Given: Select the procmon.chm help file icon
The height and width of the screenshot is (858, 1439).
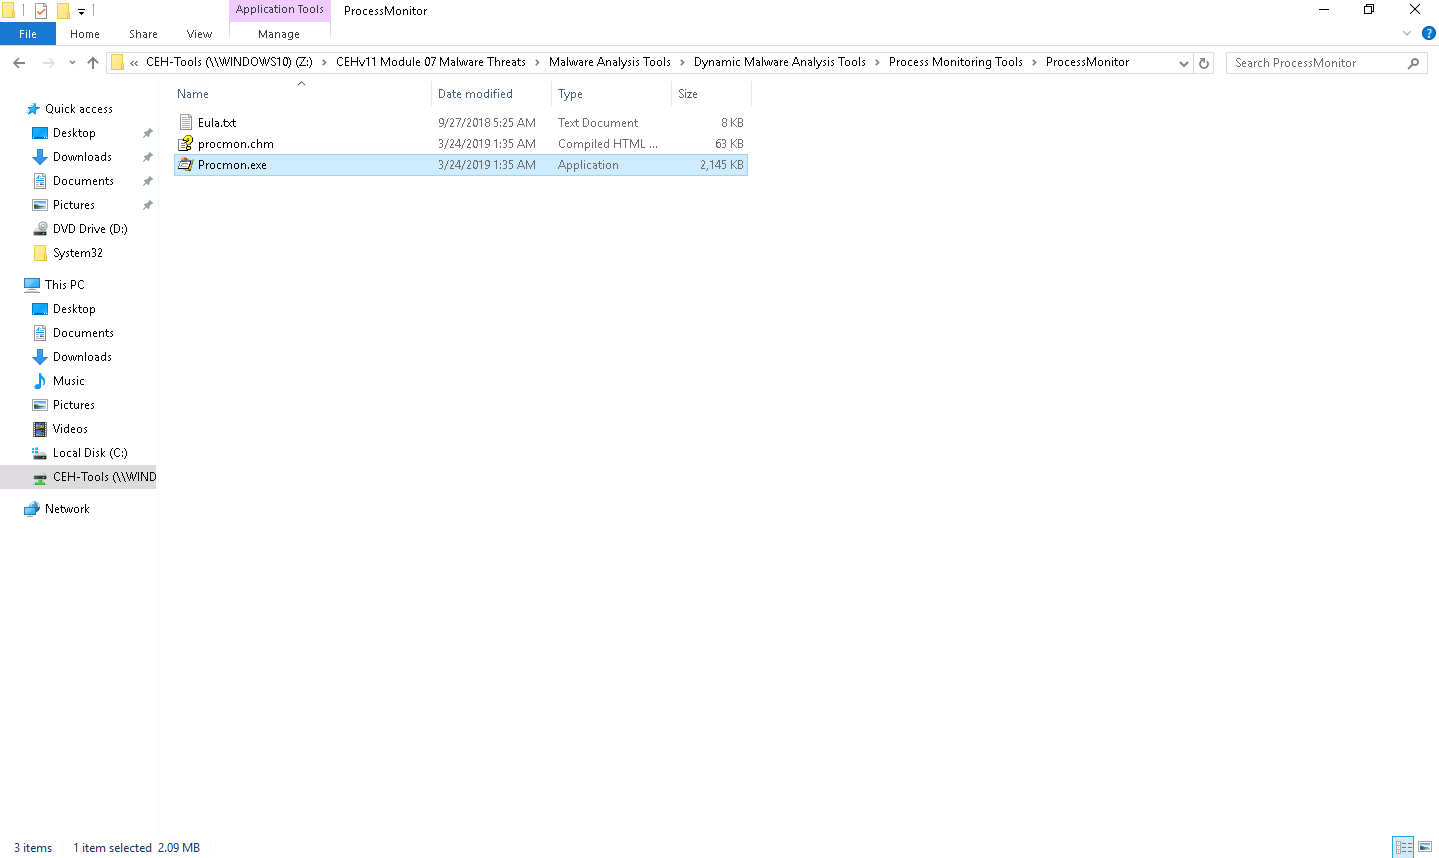Looking at the screenshot, I should pyautogui.click(x=185, y=143).
